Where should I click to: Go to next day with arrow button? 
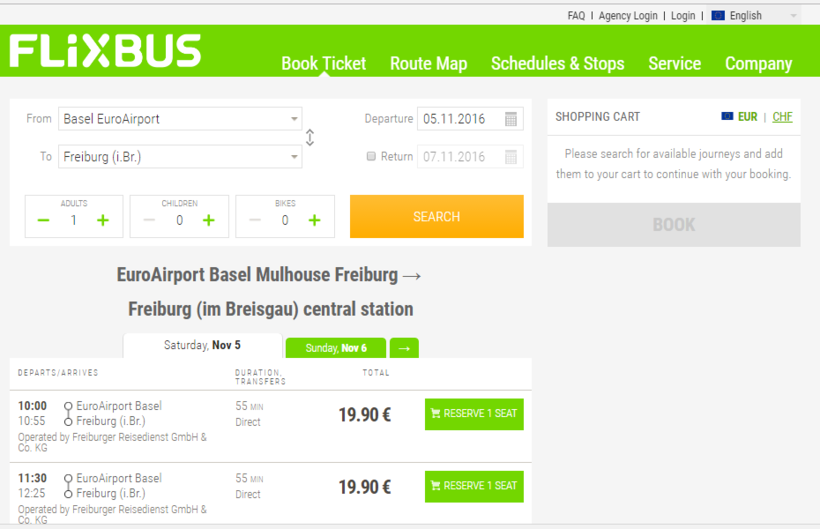pyautogui.click(x=404, y=348)
